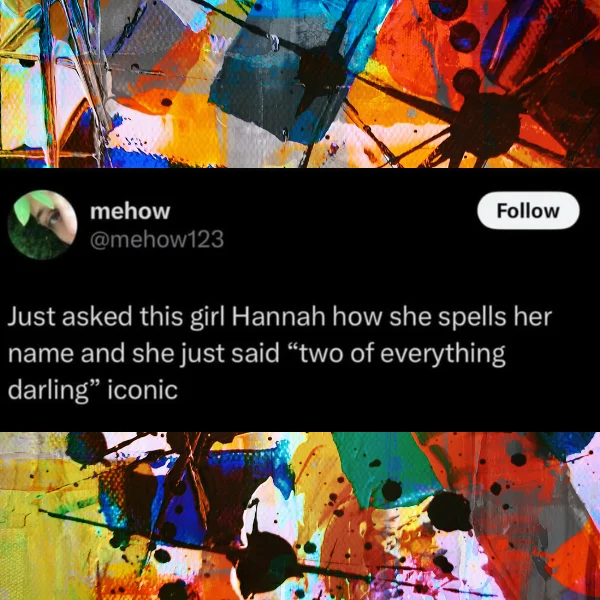Viewport: 600px width, 600px height.
Task: Click the display name mehow
Action: (x=130, y=211)
